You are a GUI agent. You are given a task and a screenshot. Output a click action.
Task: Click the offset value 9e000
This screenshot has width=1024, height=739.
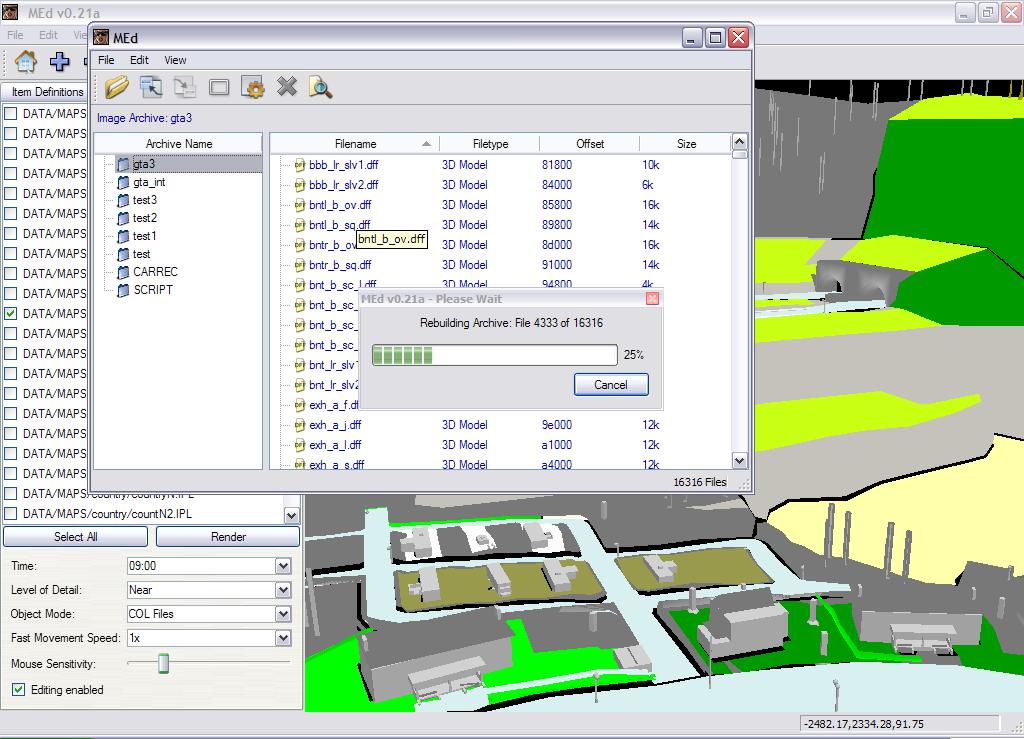556,425
